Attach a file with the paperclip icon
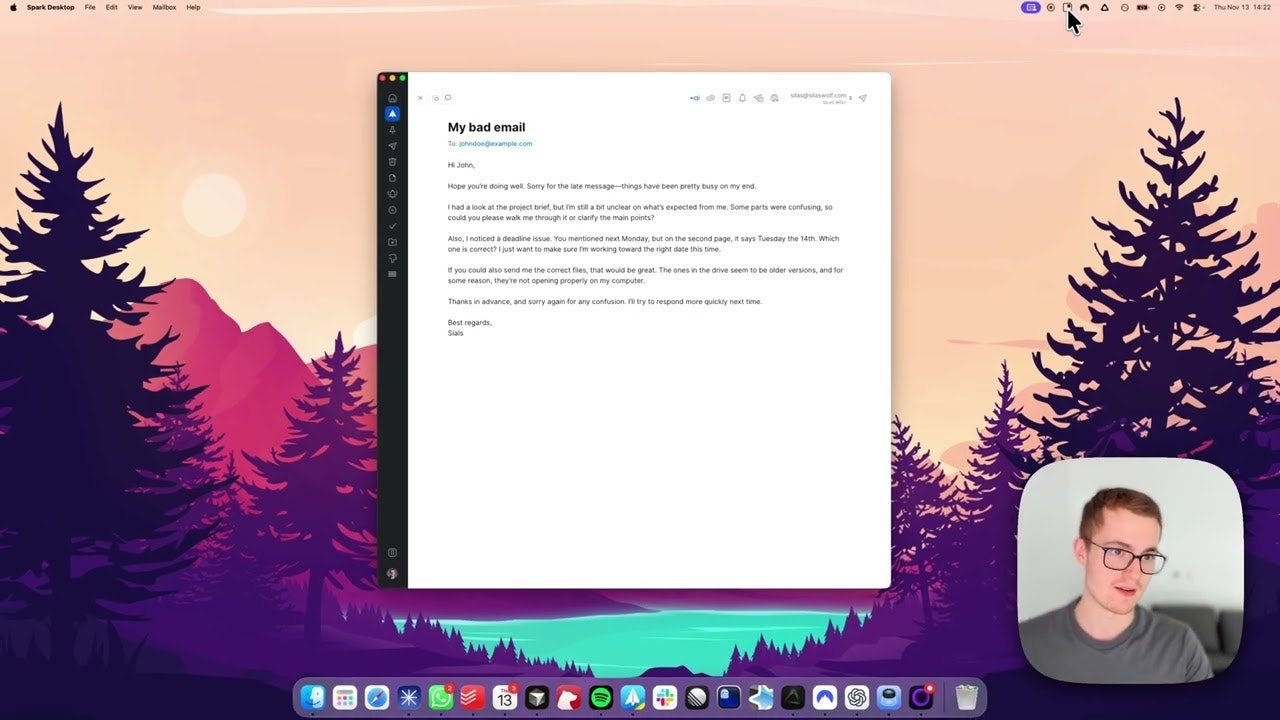The image size is (1280, 720). click(710, 98)
